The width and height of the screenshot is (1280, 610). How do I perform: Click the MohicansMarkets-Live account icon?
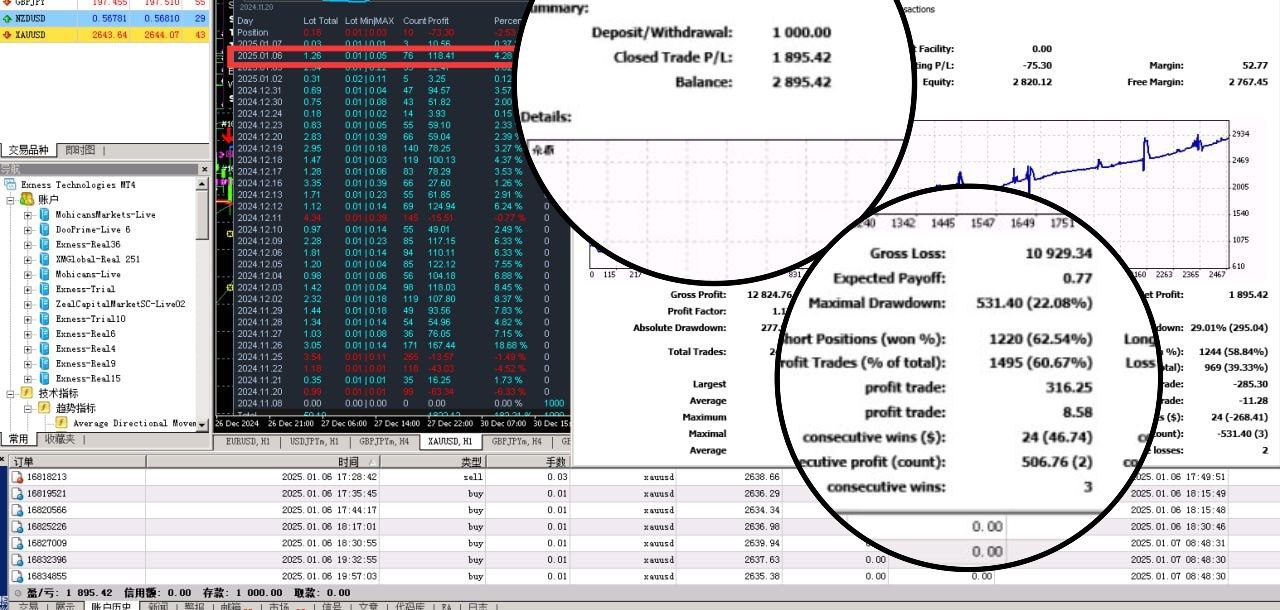(43, 215)
